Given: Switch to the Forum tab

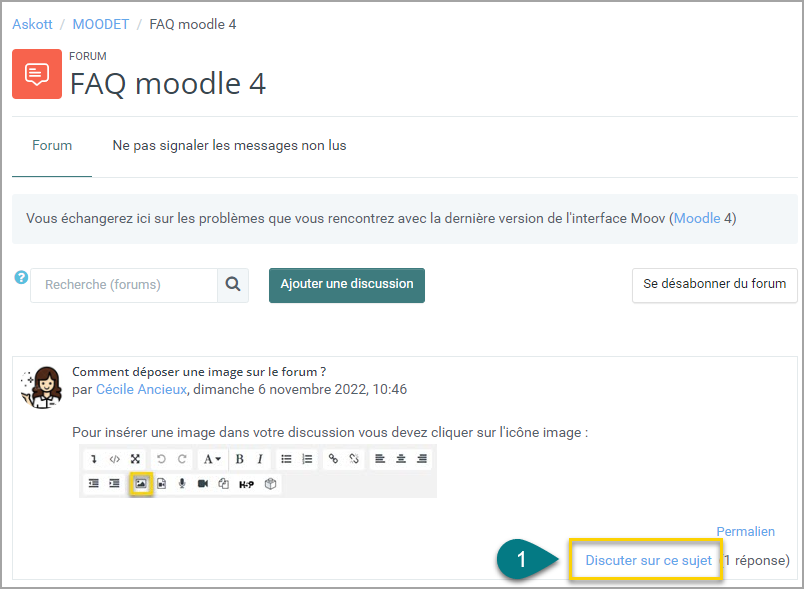Looking at the screenshot, I should (52, 146).
